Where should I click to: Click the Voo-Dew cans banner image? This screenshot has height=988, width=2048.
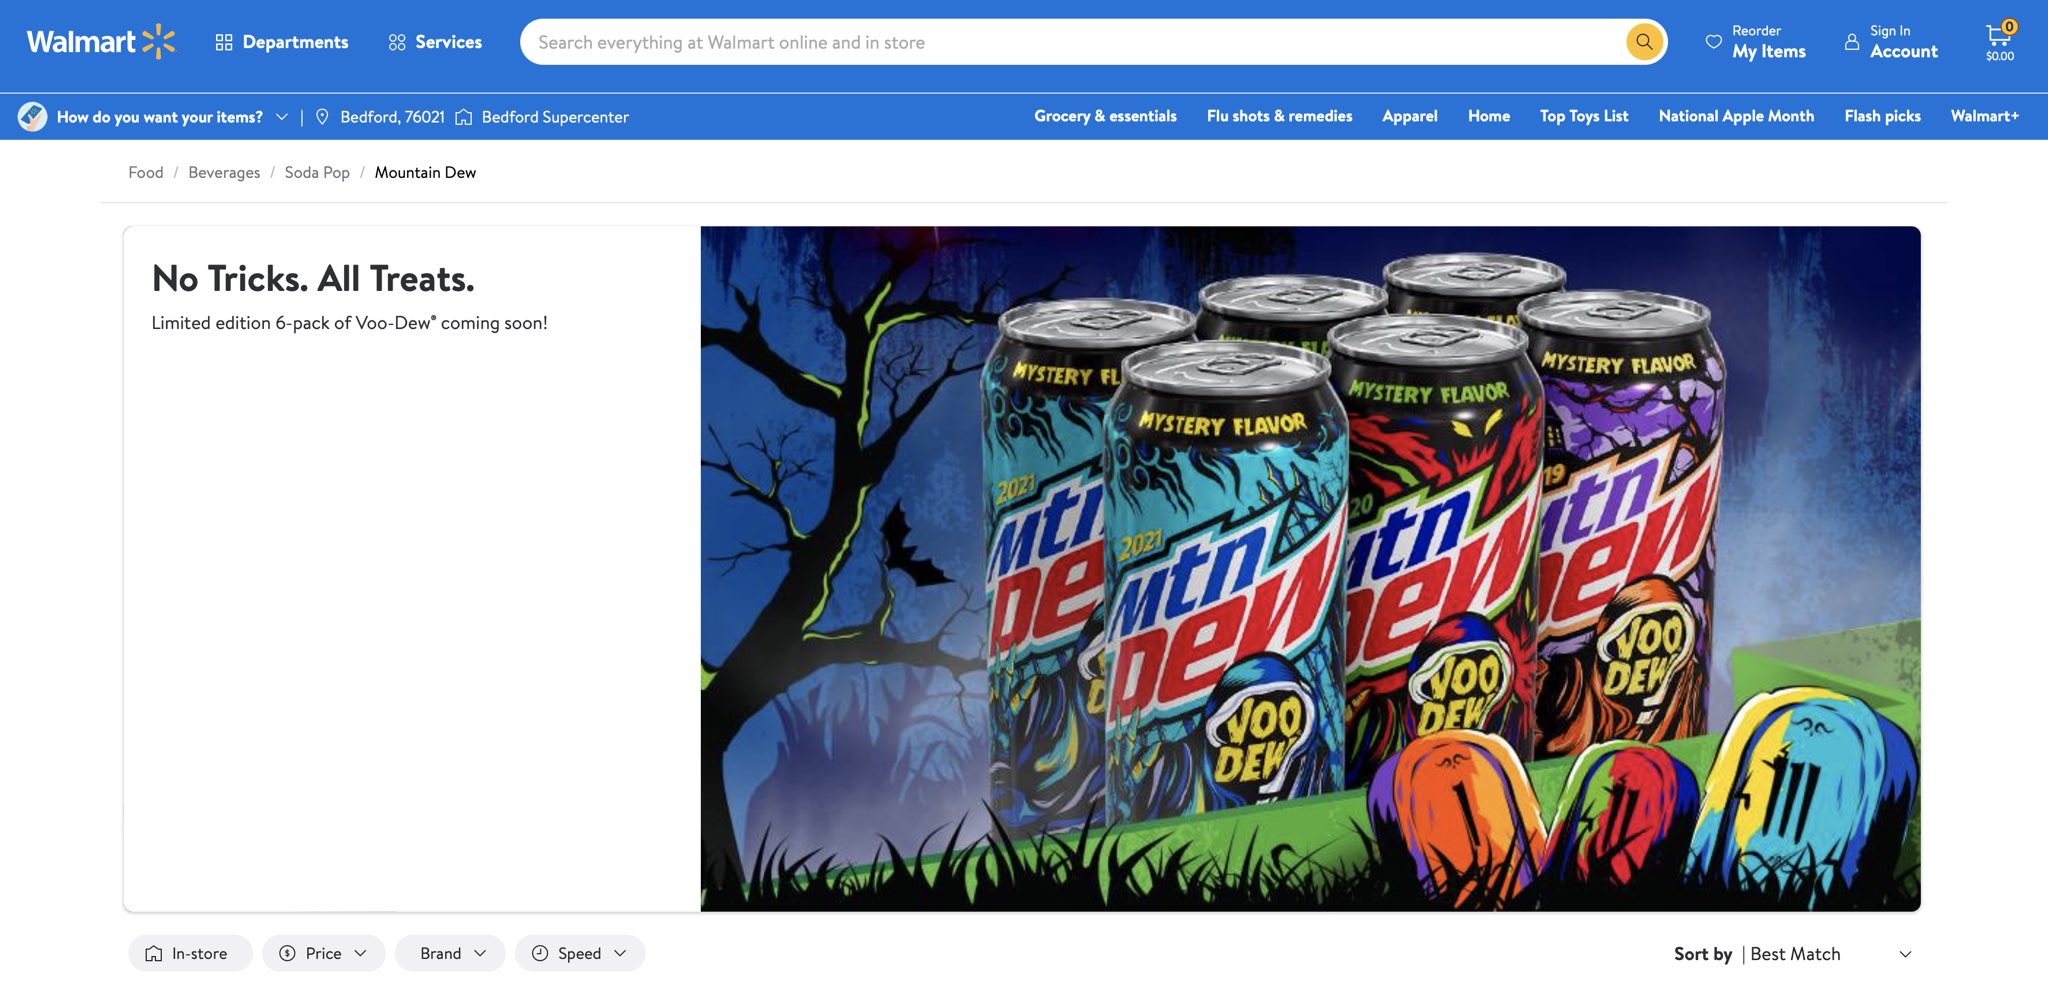tap(1310, 568)
